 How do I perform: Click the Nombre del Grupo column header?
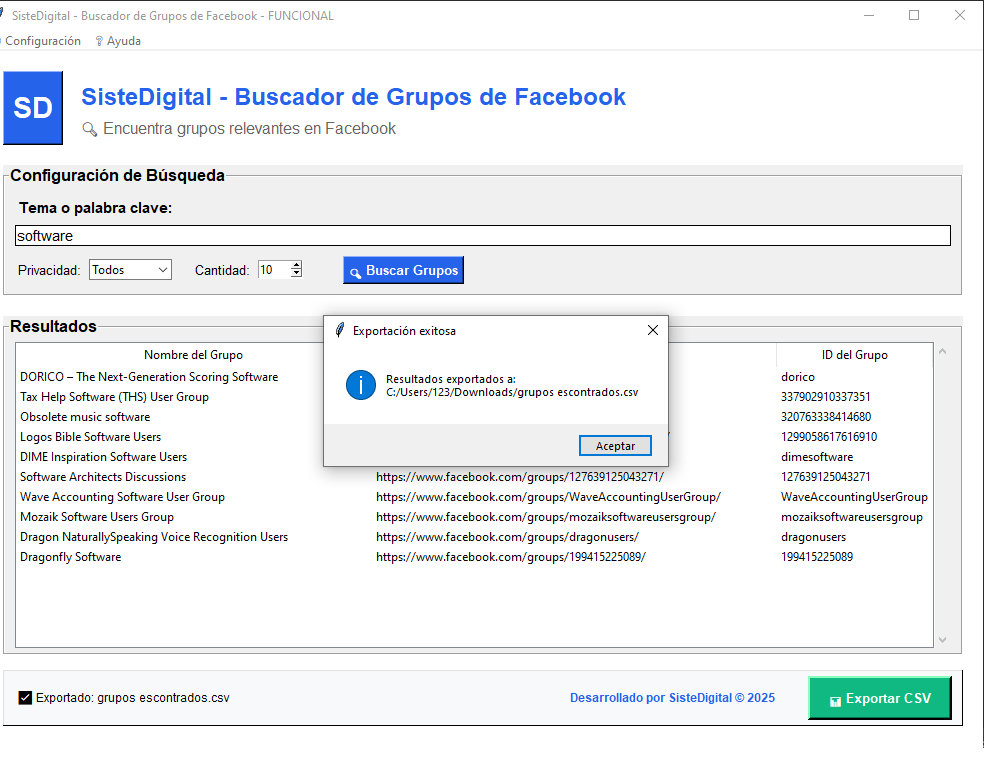point(193,355)
